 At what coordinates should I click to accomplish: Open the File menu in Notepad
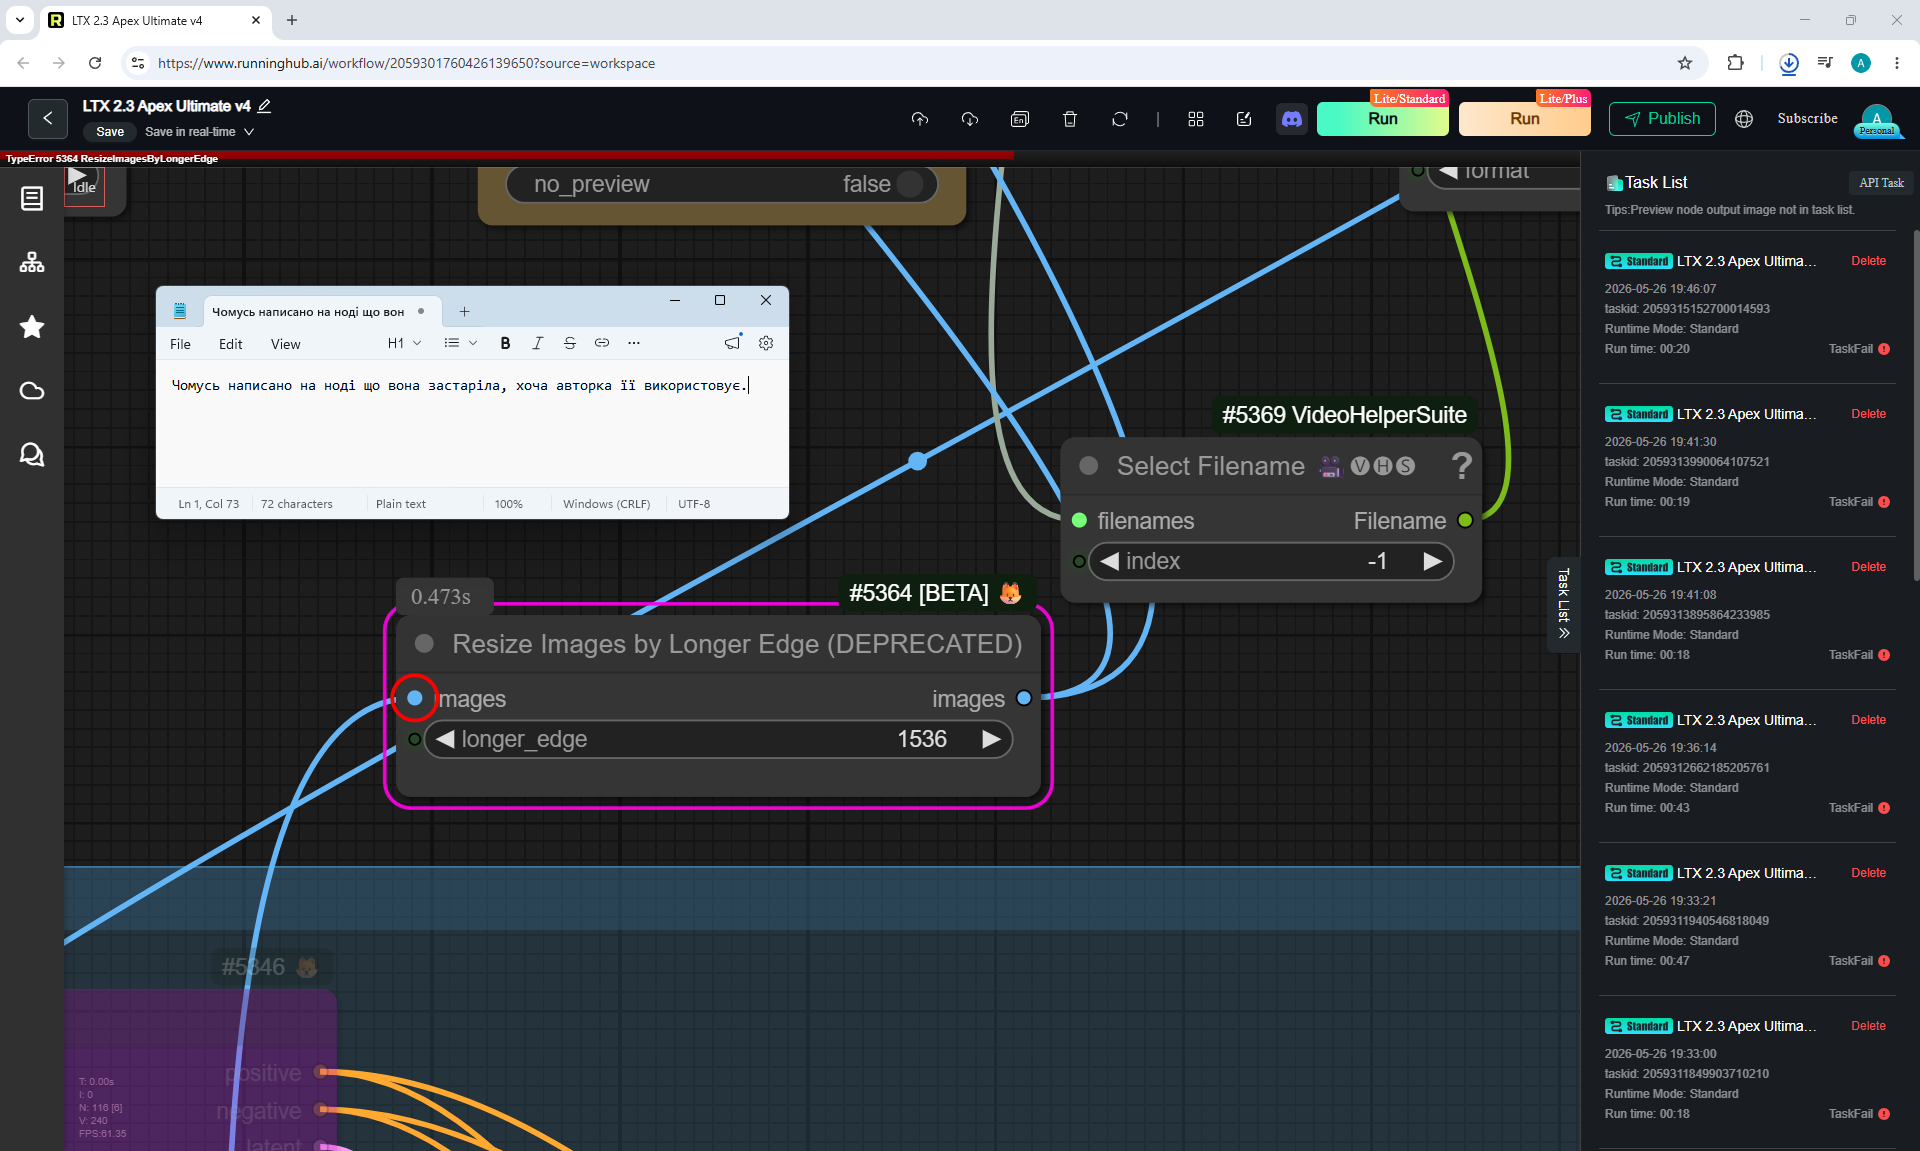(x=180, y=344)
